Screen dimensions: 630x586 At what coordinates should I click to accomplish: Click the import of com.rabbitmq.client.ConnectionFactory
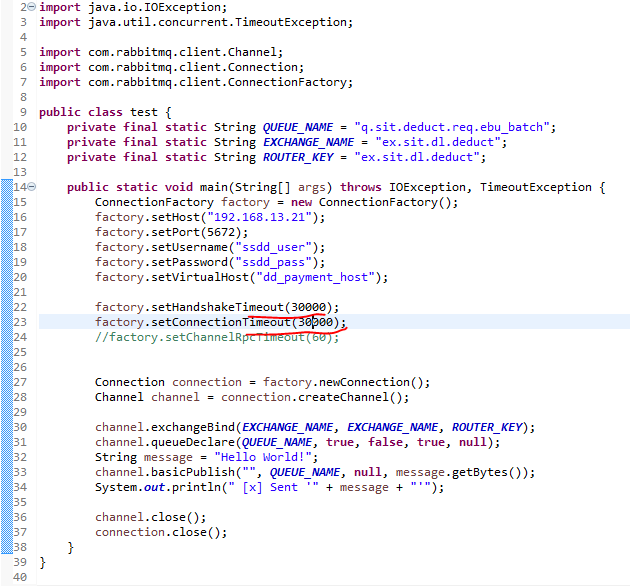tap(196, 82)
